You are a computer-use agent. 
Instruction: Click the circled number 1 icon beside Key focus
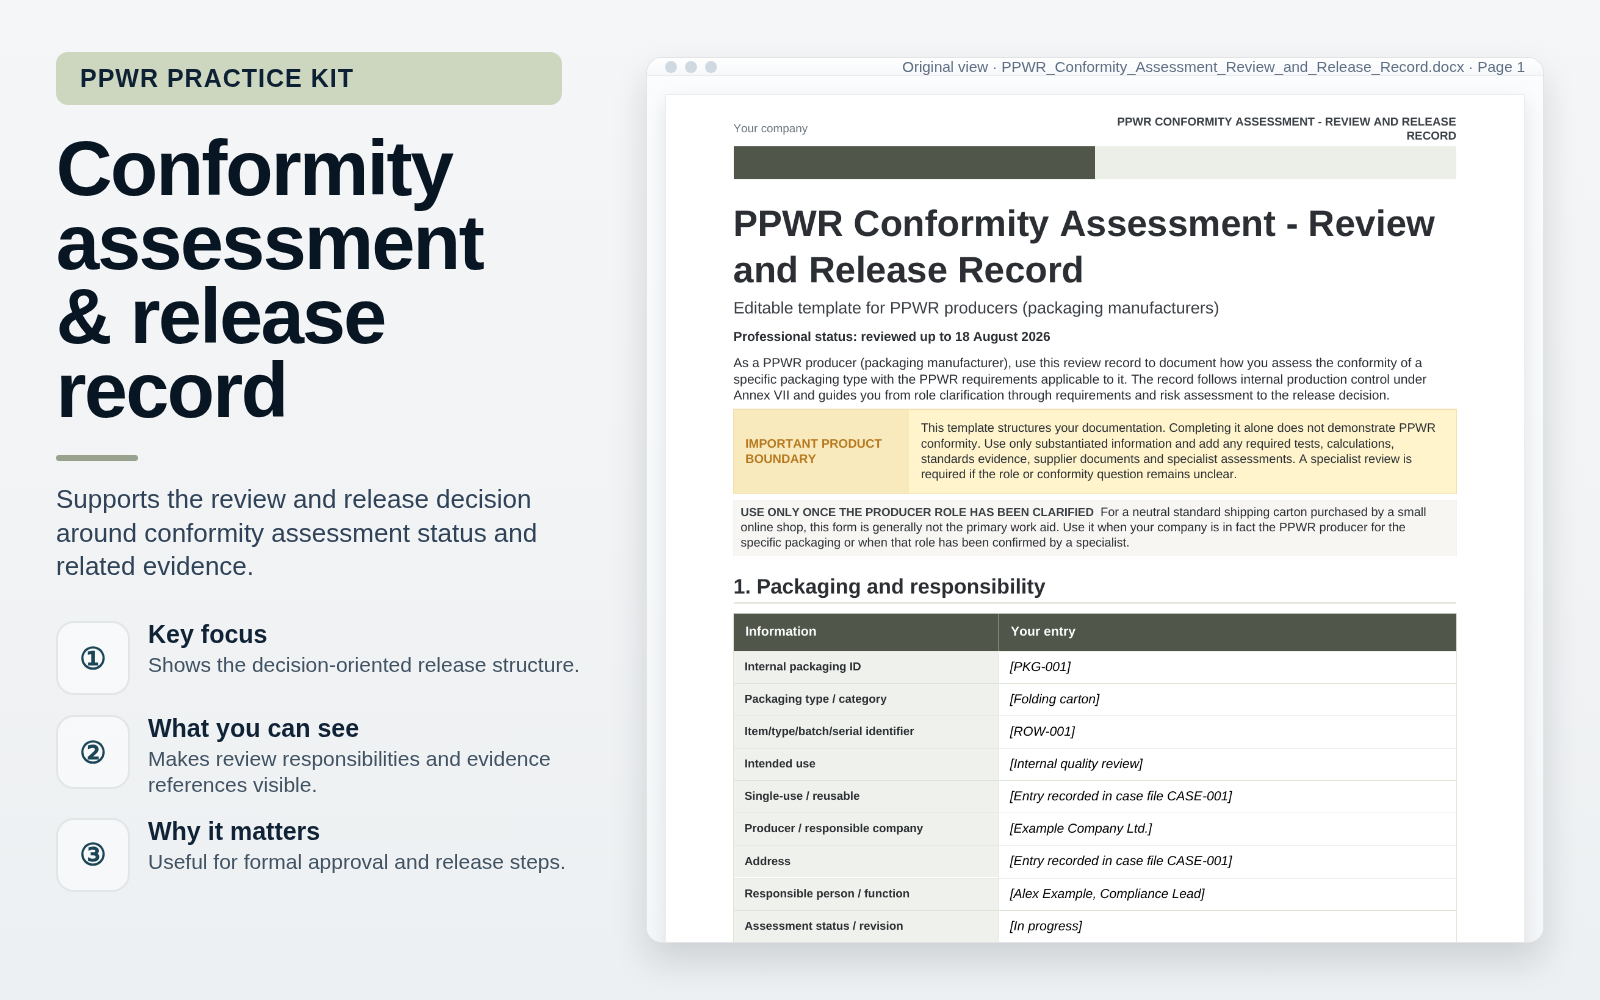click(93, 658)
